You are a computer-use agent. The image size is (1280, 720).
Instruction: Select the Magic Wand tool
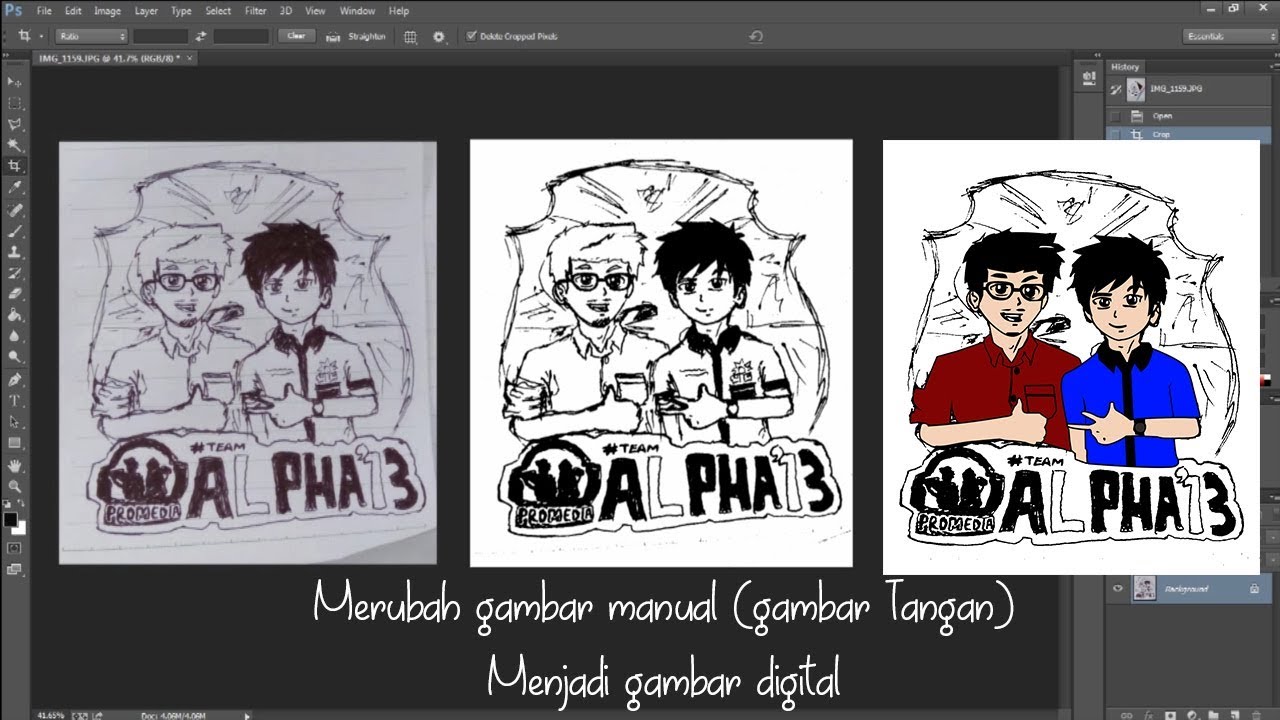tap(14, 145)
